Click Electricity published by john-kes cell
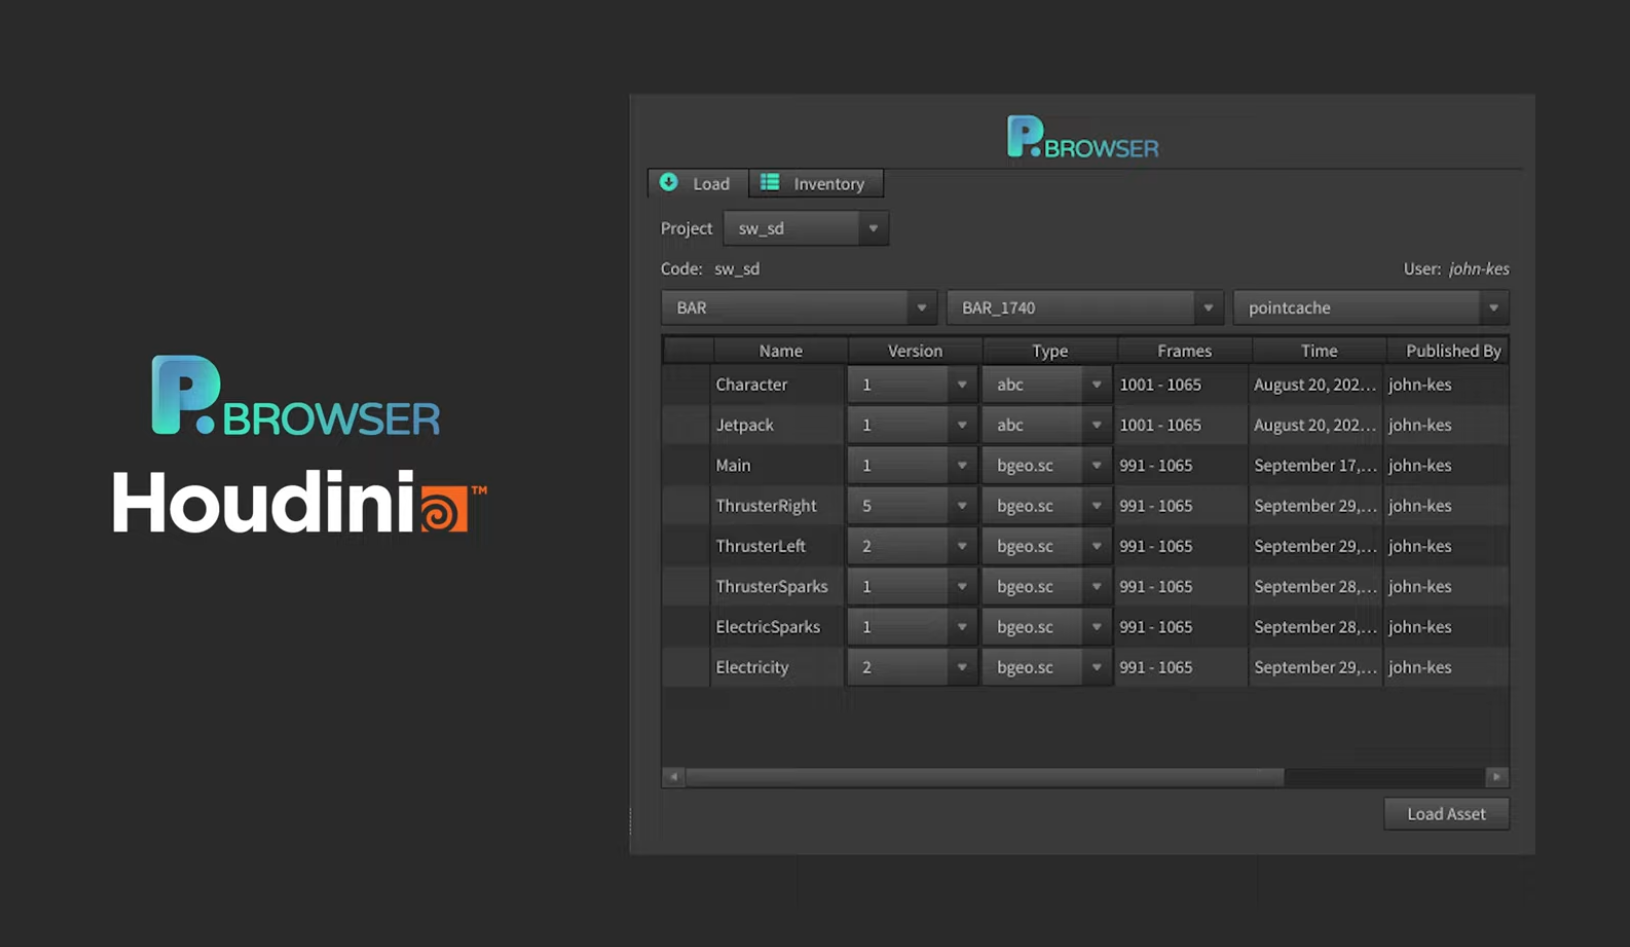This screenshot has height=947, width=1630. [1446, 667]
